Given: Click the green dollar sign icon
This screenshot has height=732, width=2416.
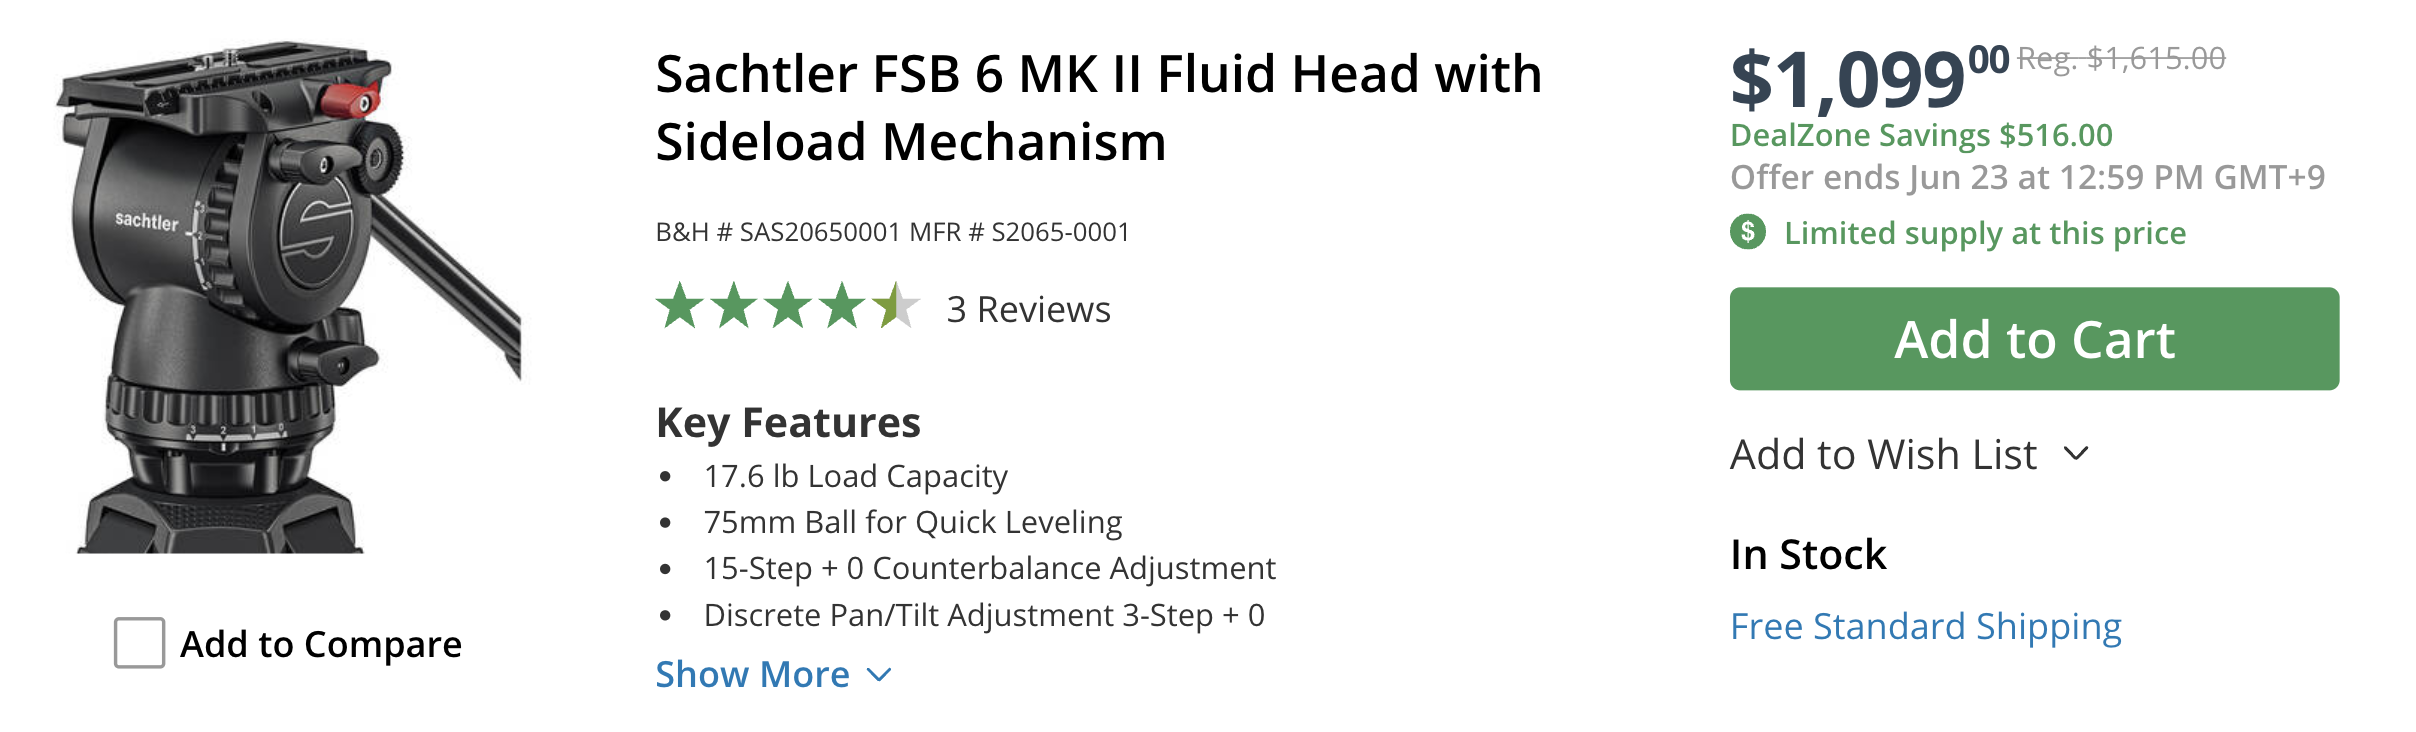Looking at the screenshot, I should [x=1748, y=233].
